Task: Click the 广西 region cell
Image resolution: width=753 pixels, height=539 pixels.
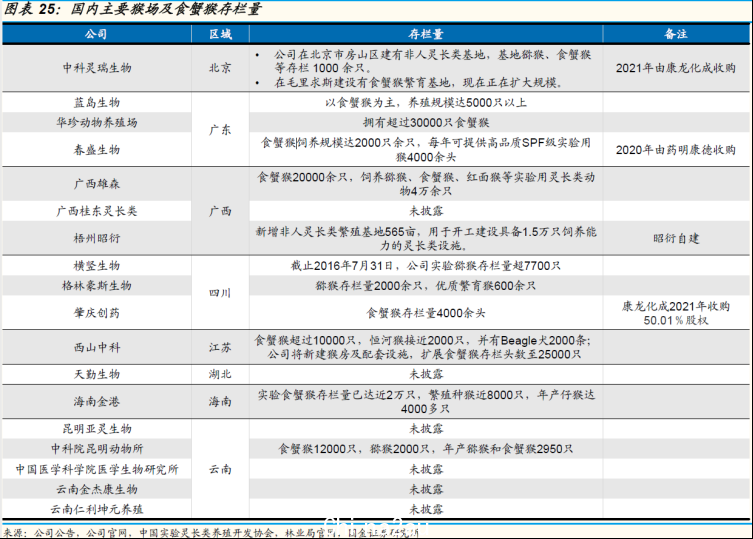Action: pos(220,211)
